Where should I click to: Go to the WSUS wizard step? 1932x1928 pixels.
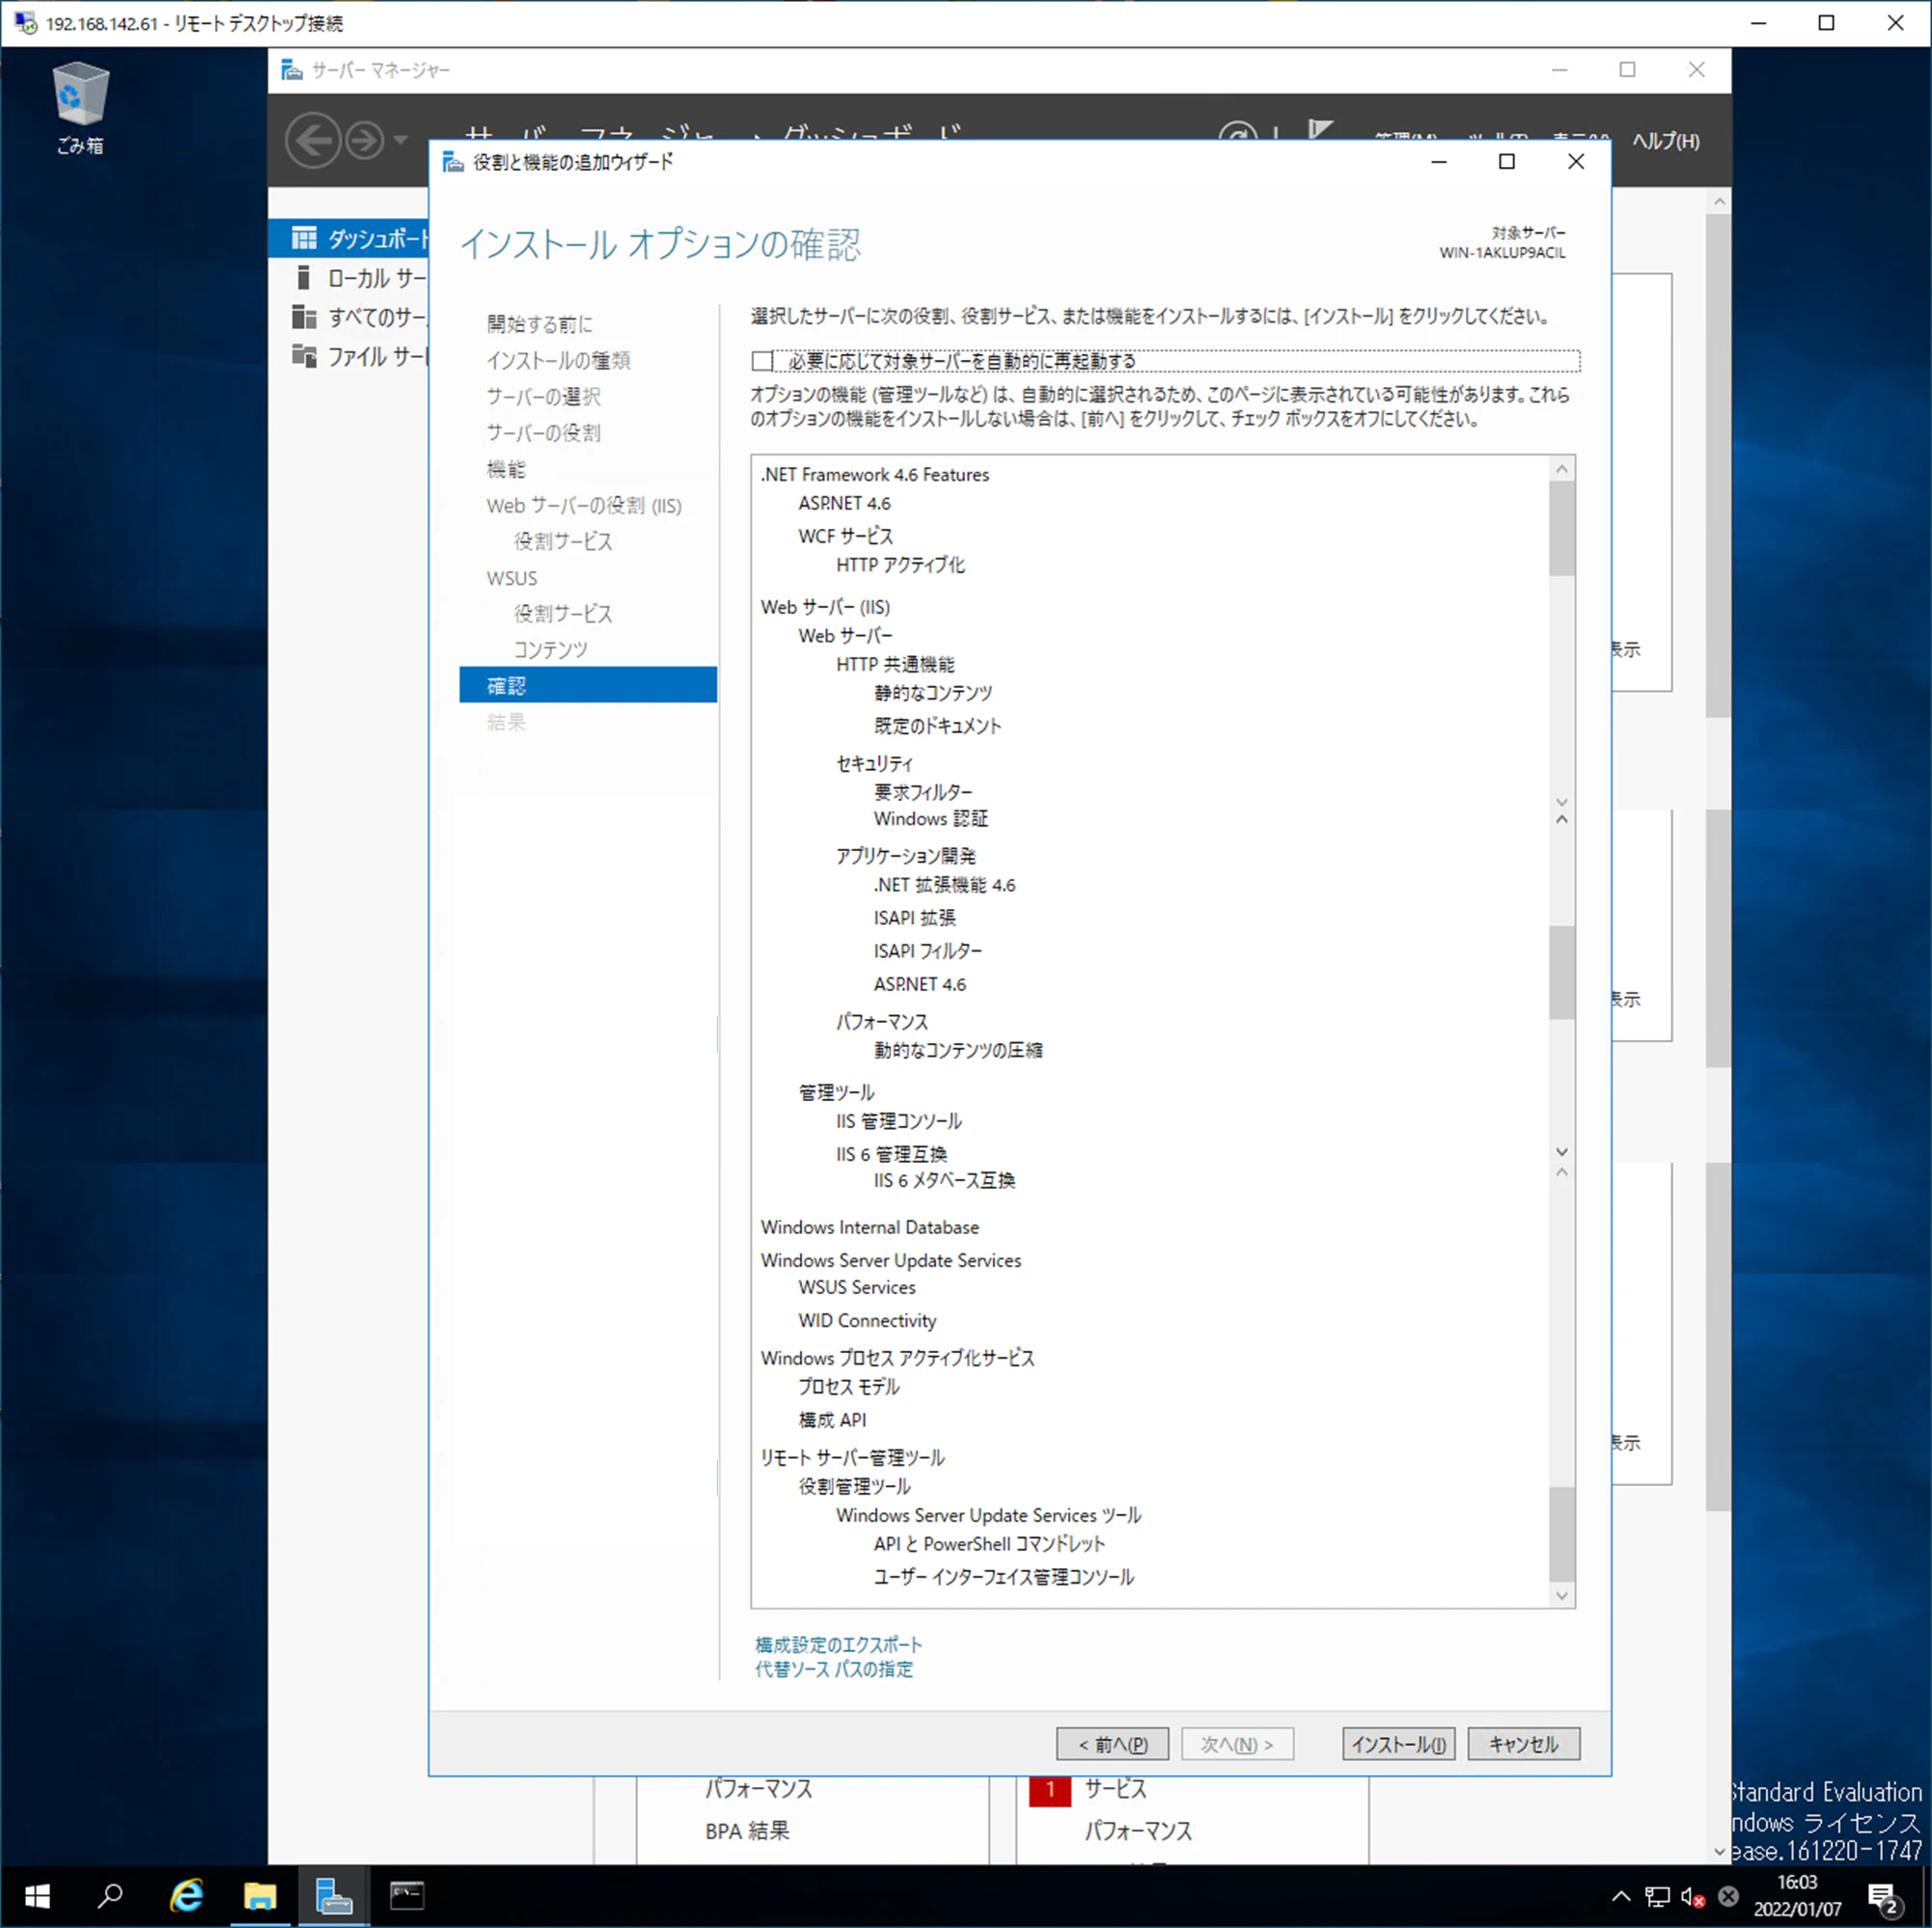[512, 578]
